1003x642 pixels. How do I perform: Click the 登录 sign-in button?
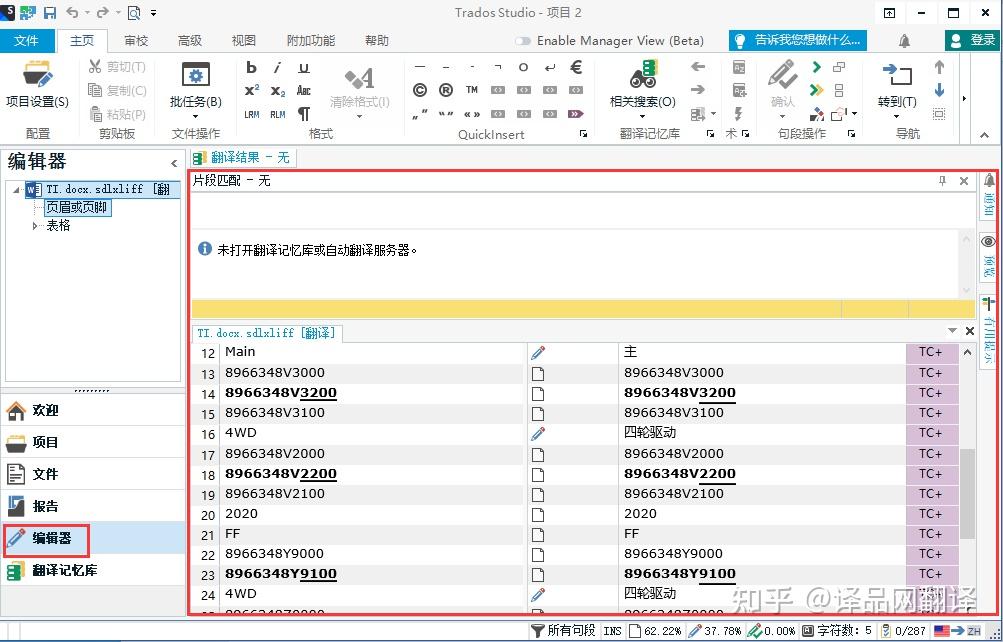972,41
